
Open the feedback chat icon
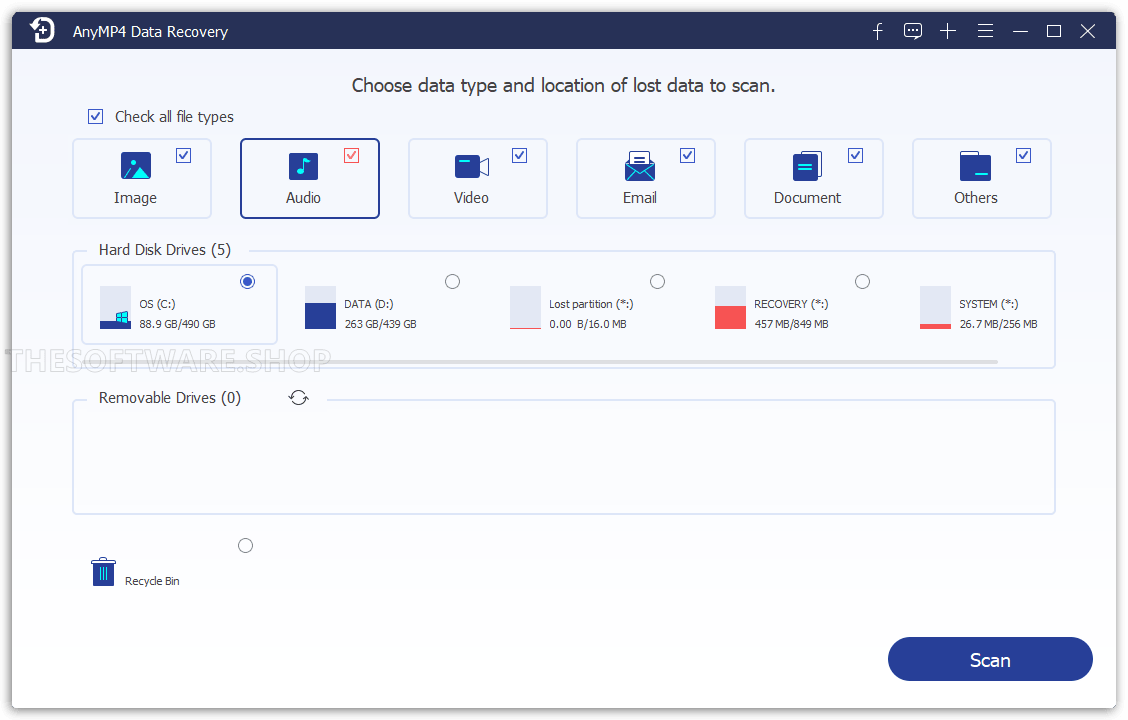pos(913,31)
